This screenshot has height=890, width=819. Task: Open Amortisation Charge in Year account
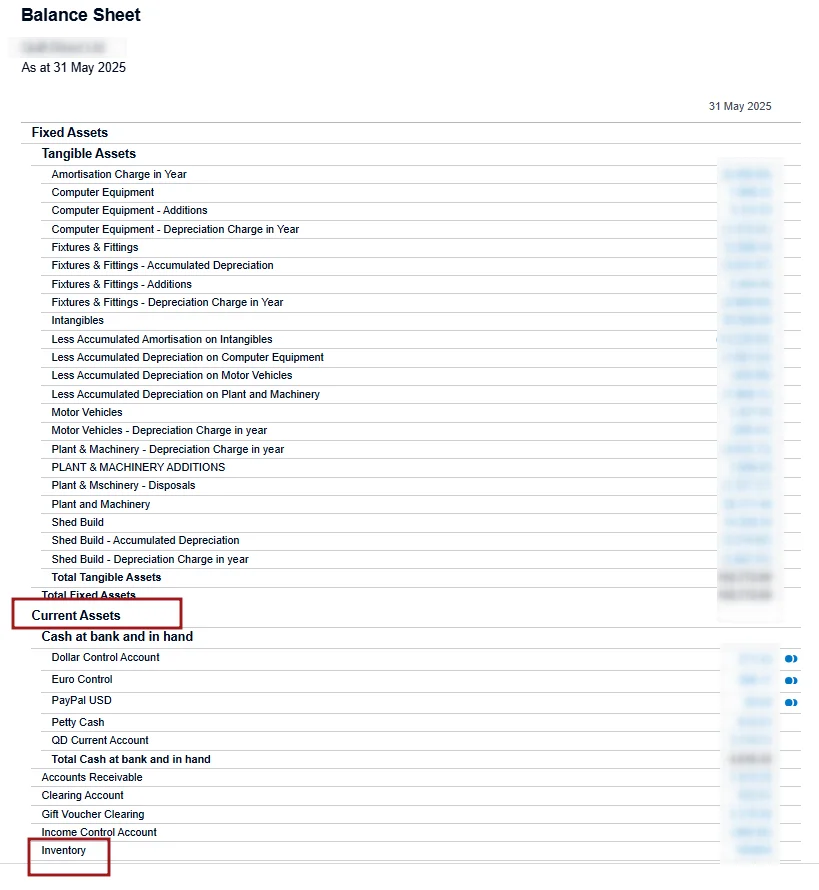point(119,174)
